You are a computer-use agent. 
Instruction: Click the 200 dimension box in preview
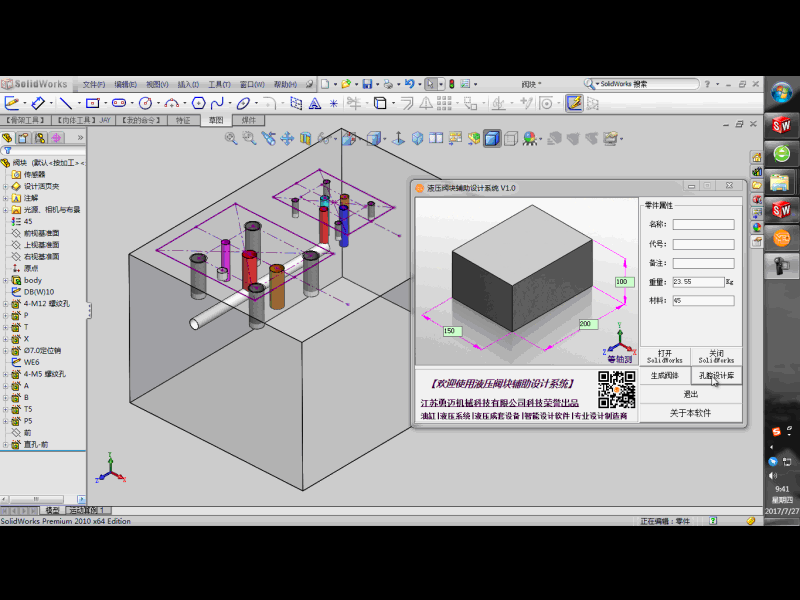(x=588, y=324)
